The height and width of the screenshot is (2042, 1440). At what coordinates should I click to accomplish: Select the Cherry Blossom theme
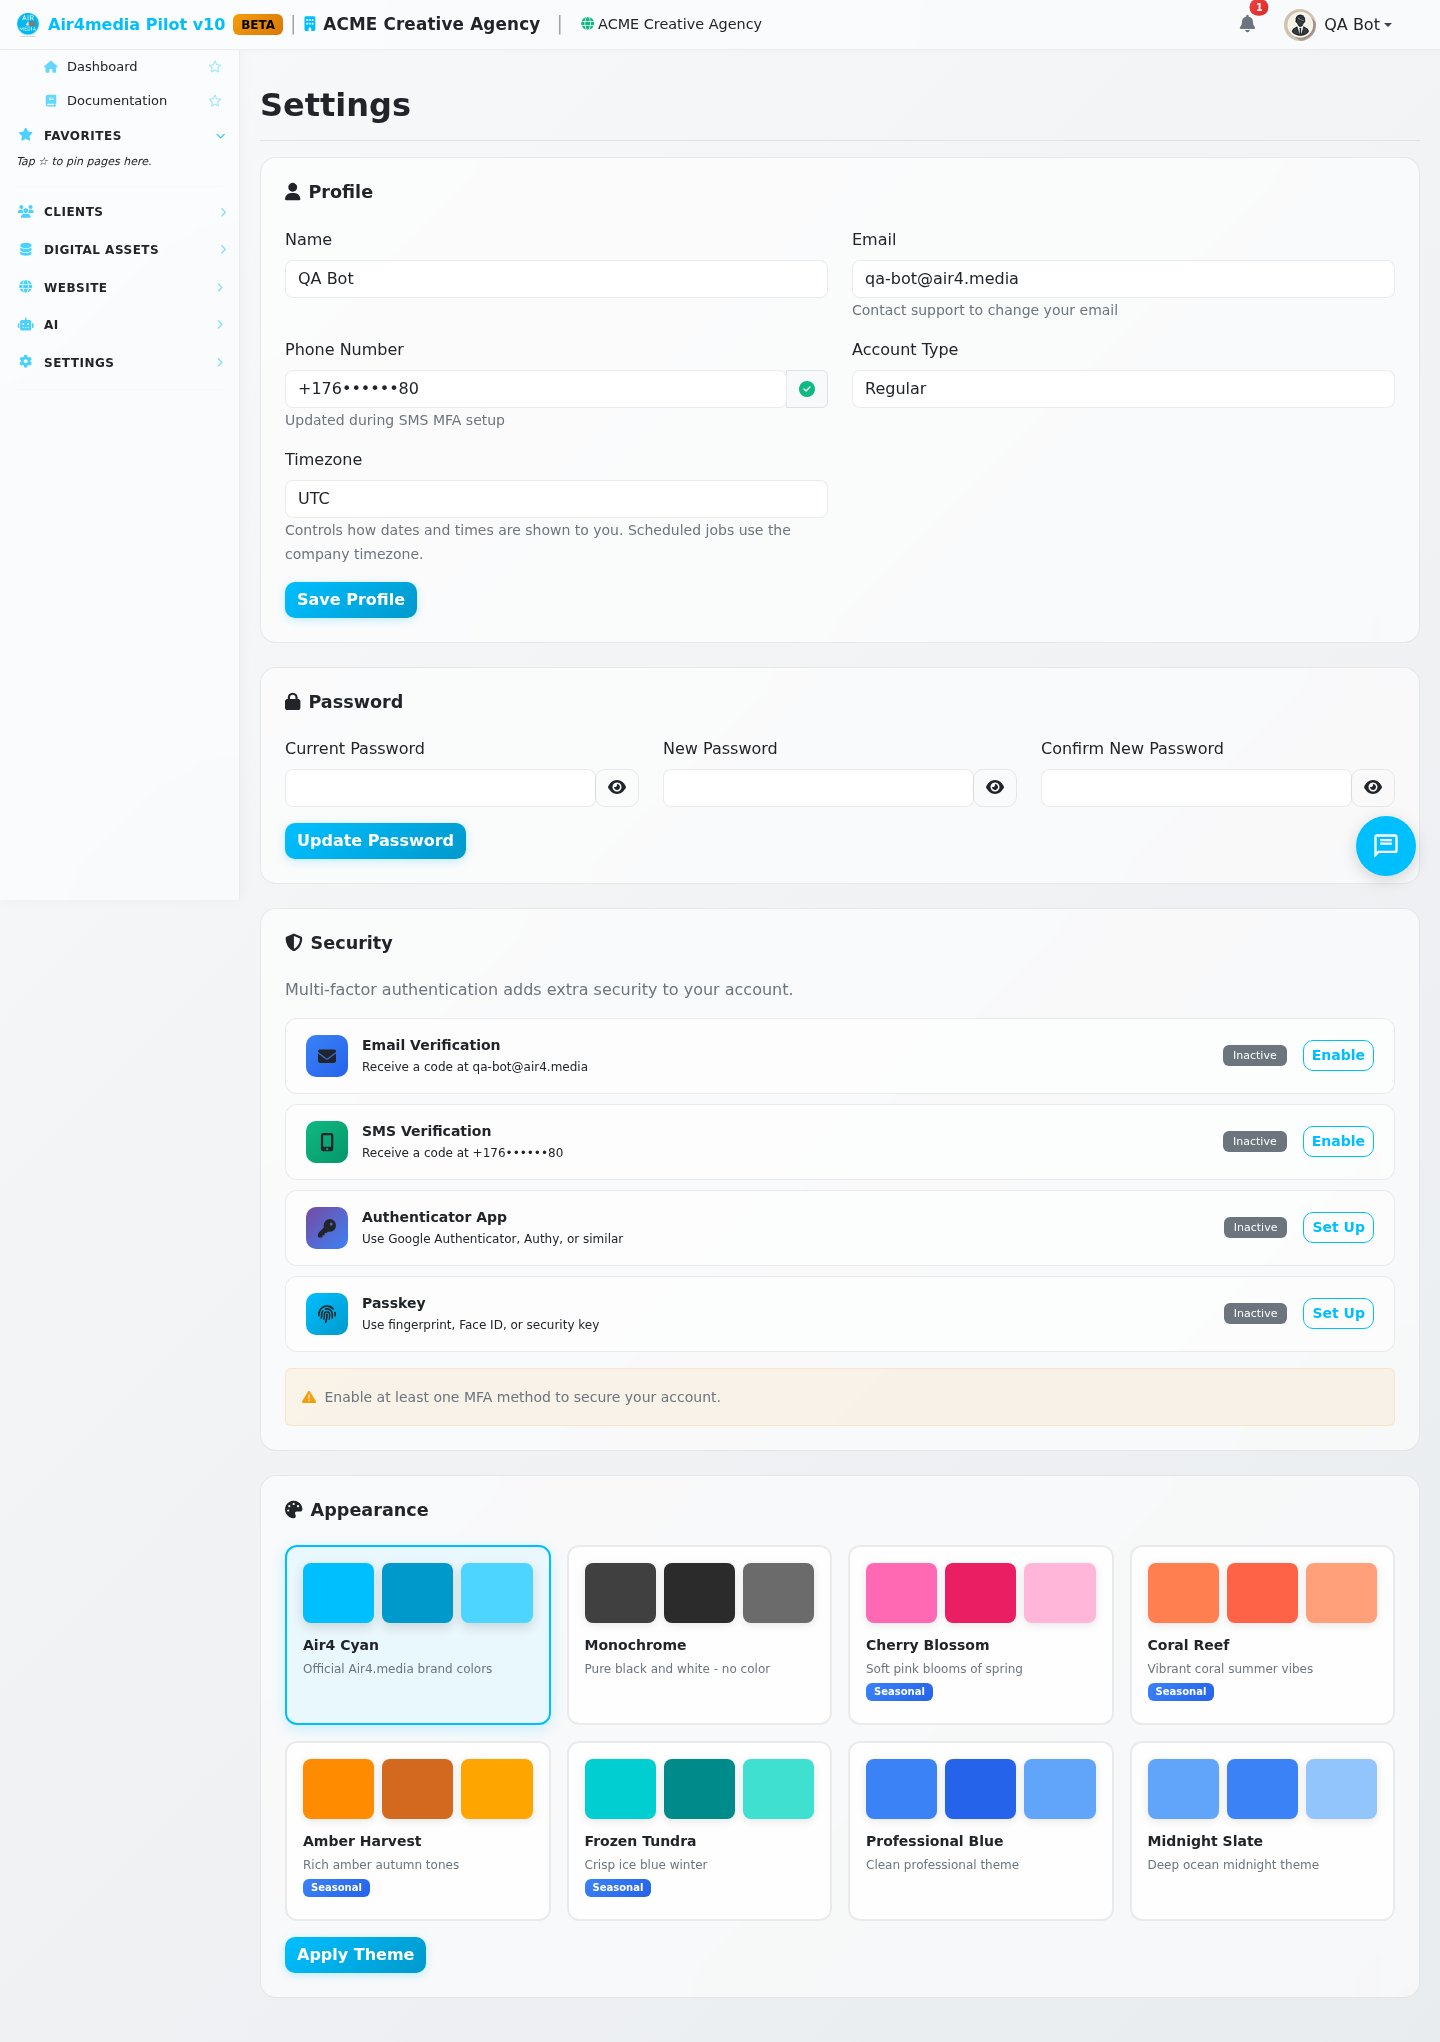coord(981,1635)
